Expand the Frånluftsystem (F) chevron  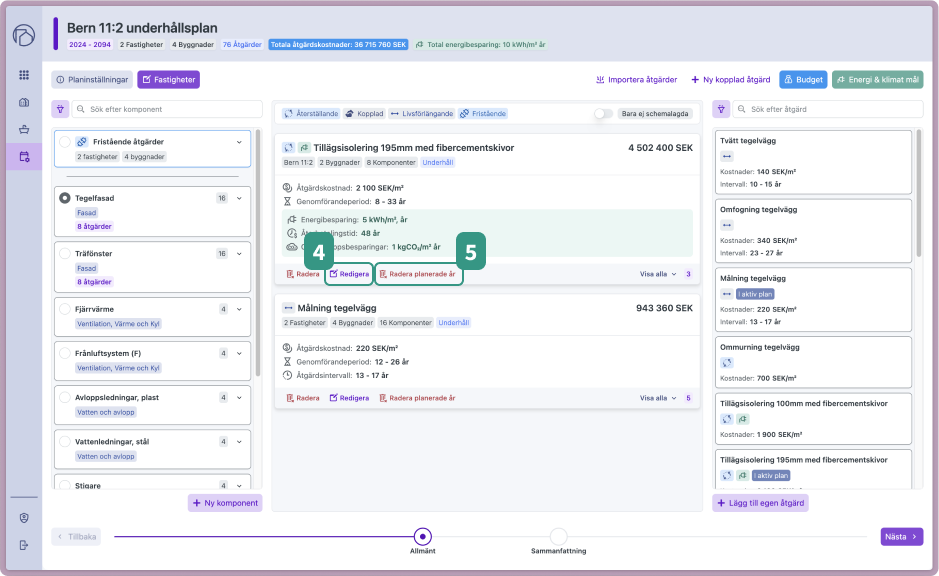point(239,354)
